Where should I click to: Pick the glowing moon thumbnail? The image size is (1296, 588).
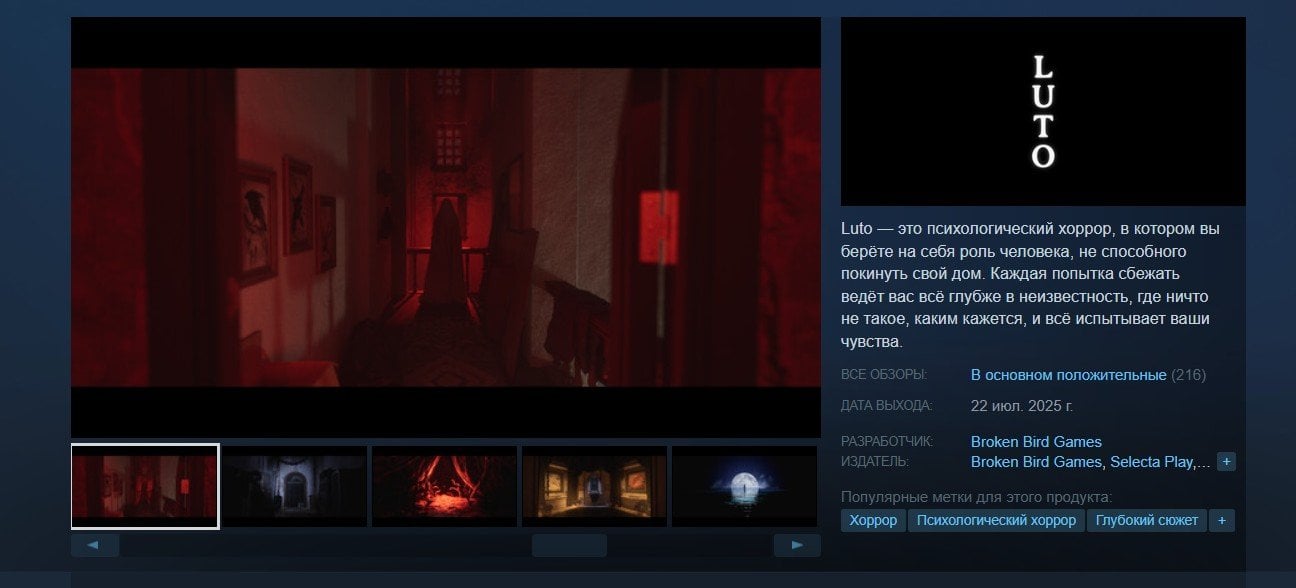click(x=744, y=486)
